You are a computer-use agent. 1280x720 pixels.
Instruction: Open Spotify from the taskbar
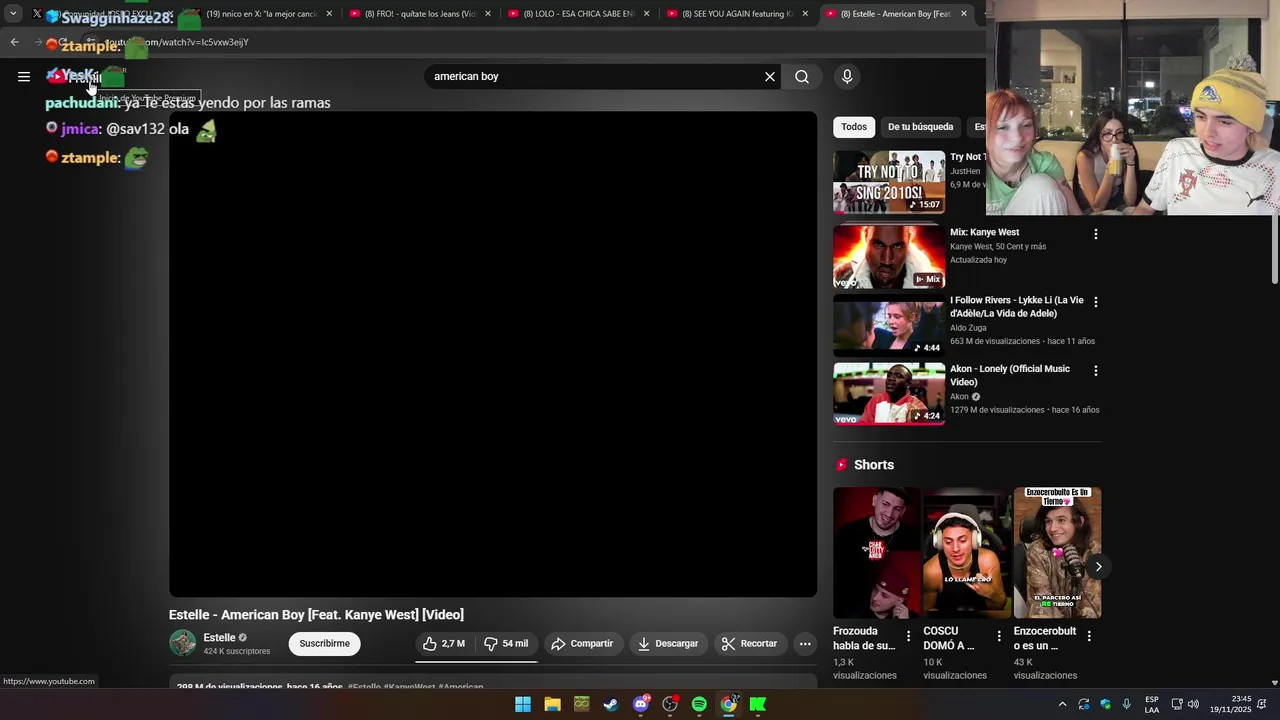(699, 704)
